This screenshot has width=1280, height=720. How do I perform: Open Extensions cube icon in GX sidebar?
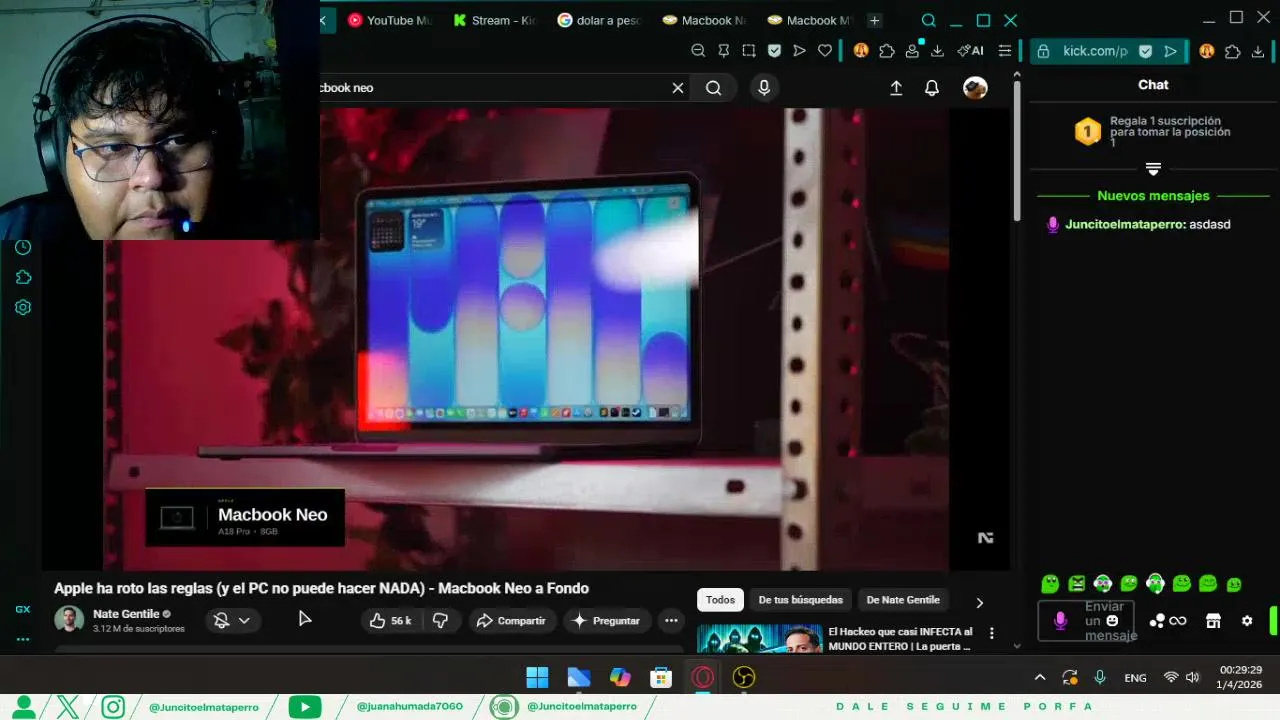(23, 277)
